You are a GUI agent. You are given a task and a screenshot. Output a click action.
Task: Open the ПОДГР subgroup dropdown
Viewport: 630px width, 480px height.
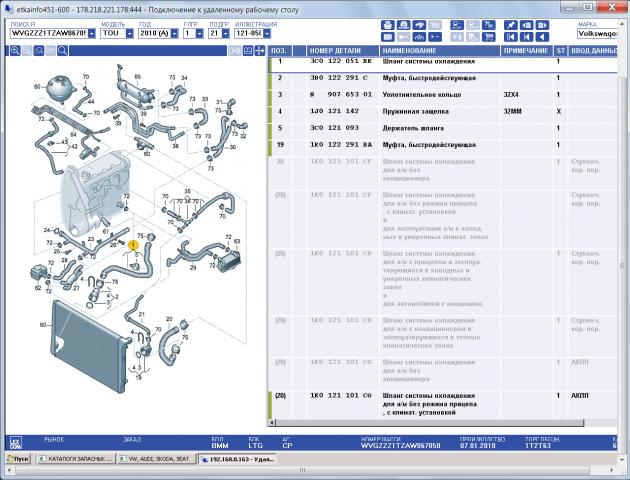225,33
